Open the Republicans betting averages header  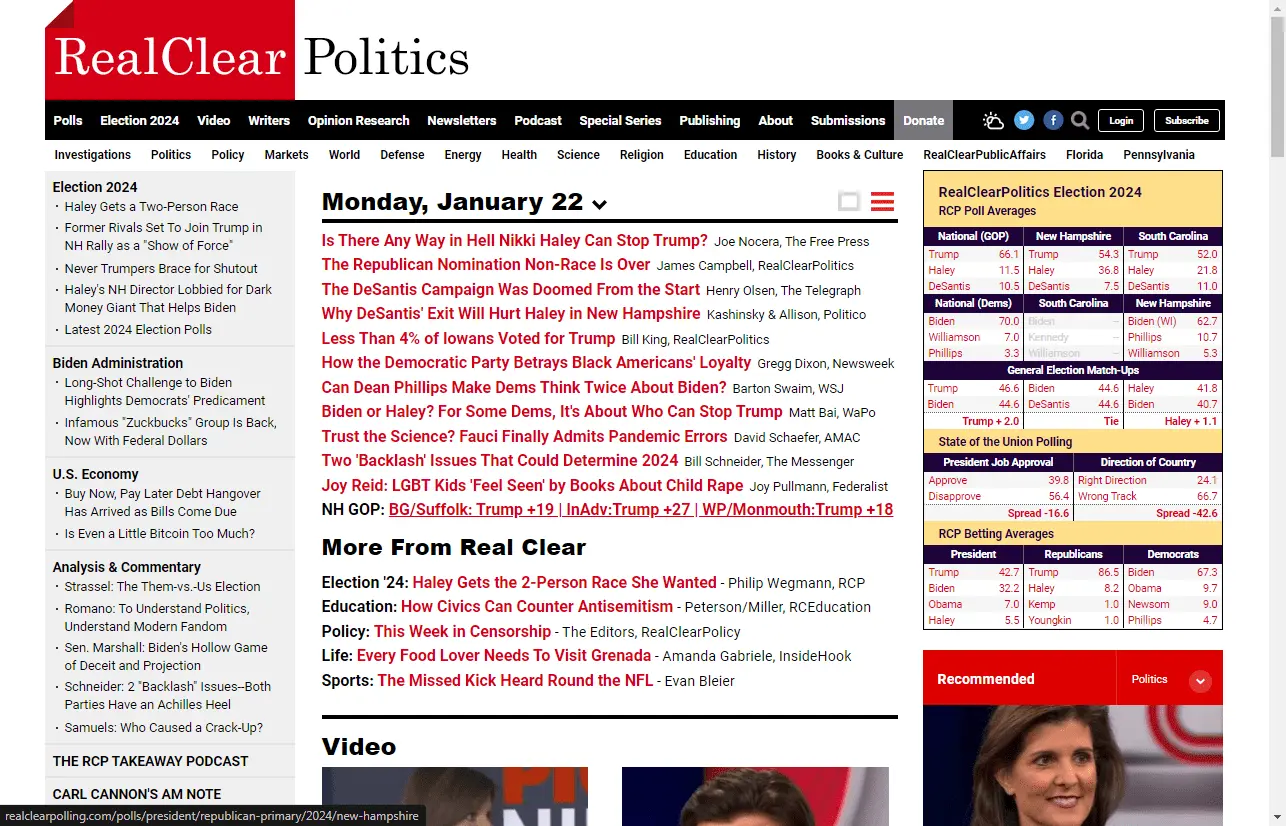(1073, 554)
